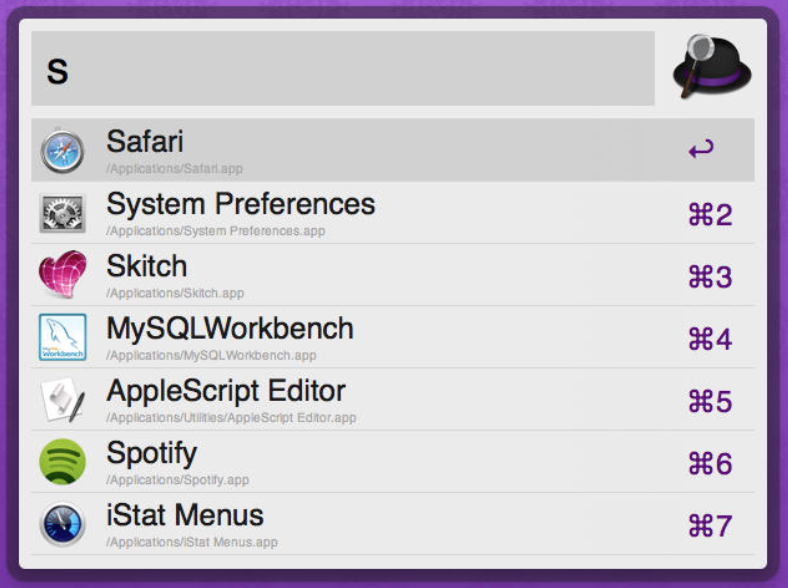788x588 pixels.
Task: Click the return arrow beside Safari
Action: [x=701, y=151]
